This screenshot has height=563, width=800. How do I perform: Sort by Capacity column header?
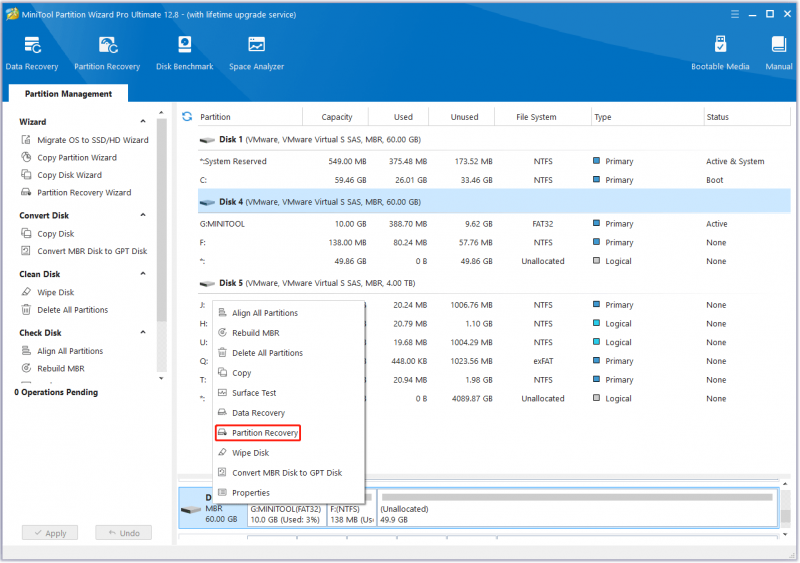[x=336, y=117]
